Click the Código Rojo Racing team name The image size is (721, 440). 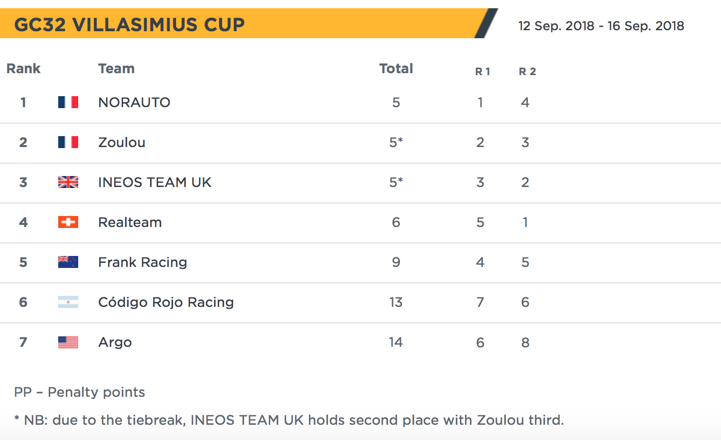(166, 302)
